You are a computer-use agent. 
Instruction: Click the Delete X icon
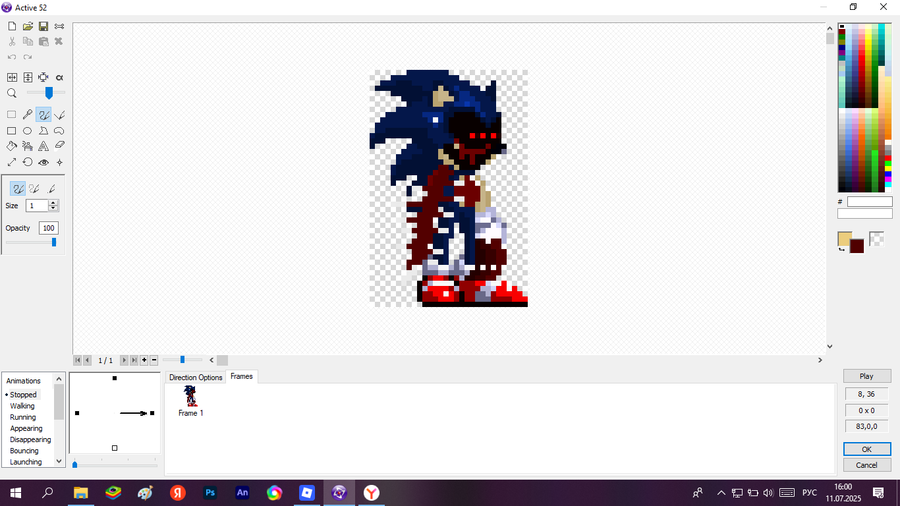pos(59,41)
